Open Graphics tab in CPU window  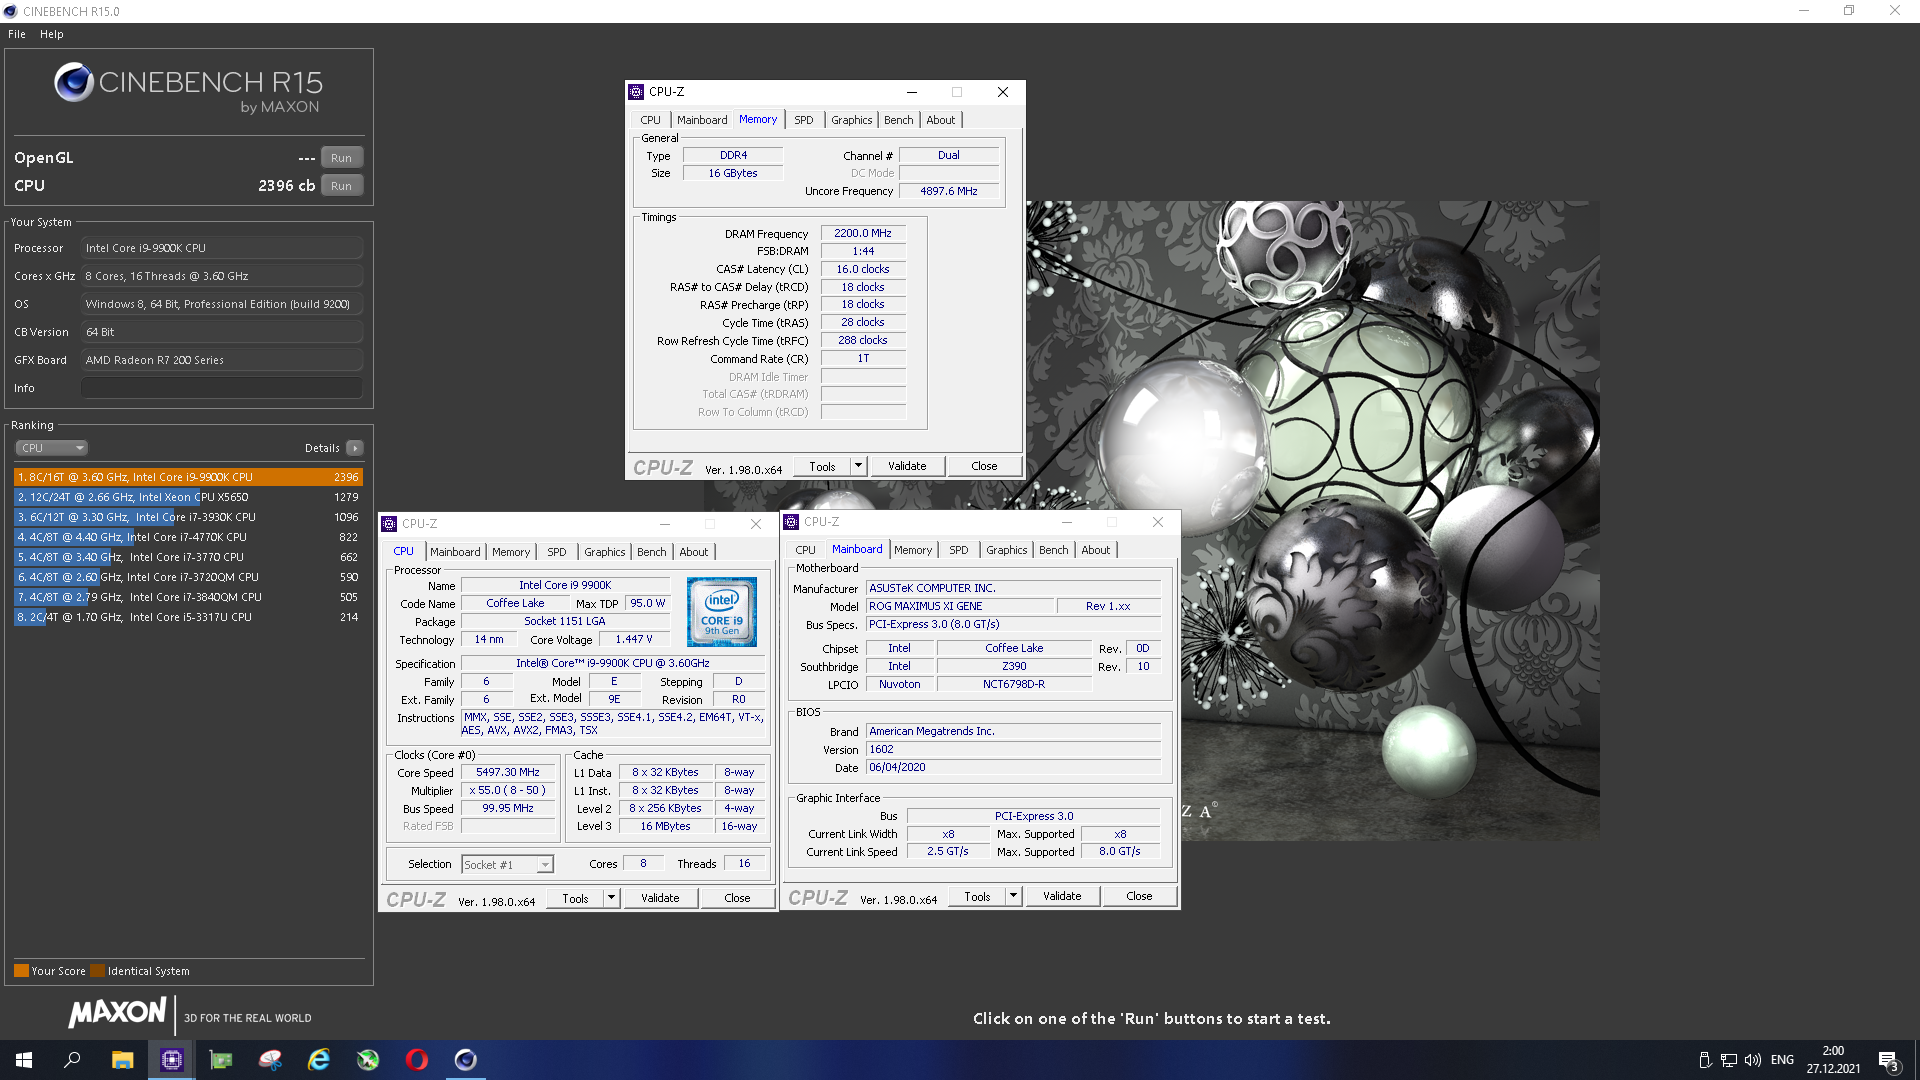pyautogui.click(x=605, y=552)
